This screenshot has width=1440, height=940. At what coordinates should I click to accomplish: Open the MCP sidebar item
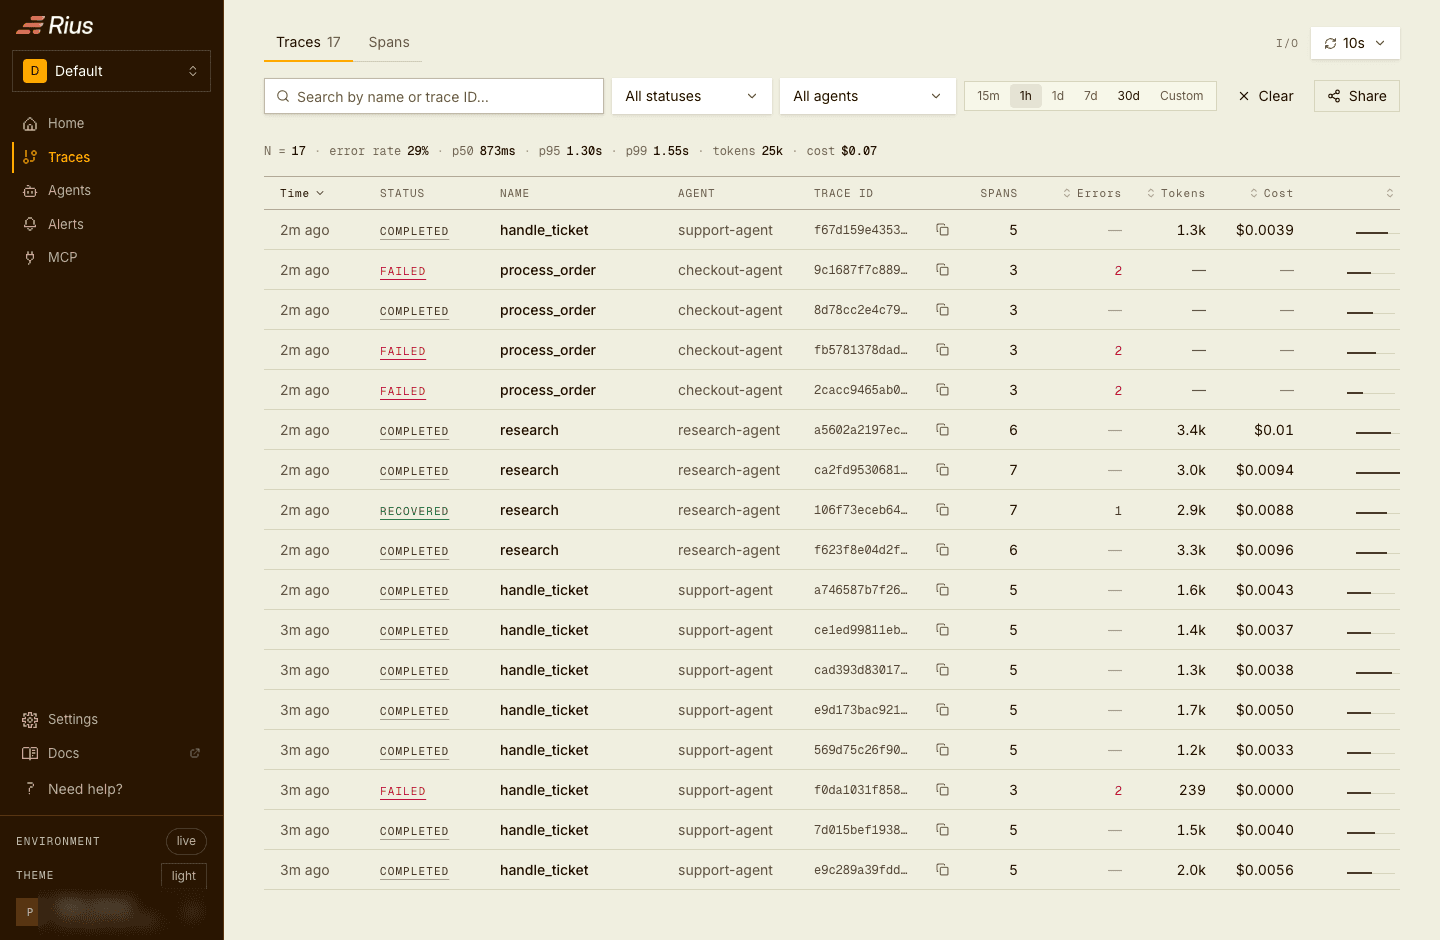click(111, 257)
